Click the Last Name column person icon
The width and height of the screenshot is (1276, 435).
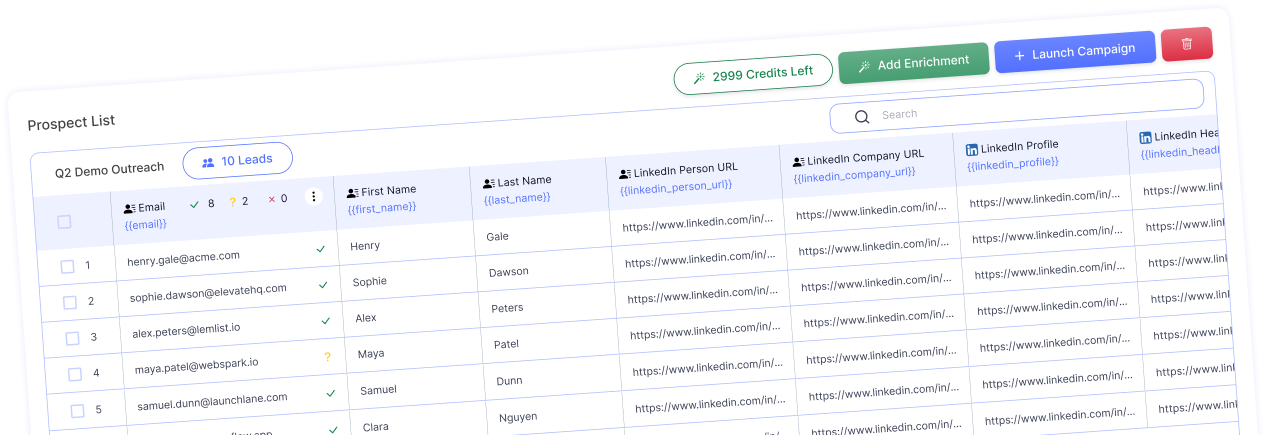489,184
